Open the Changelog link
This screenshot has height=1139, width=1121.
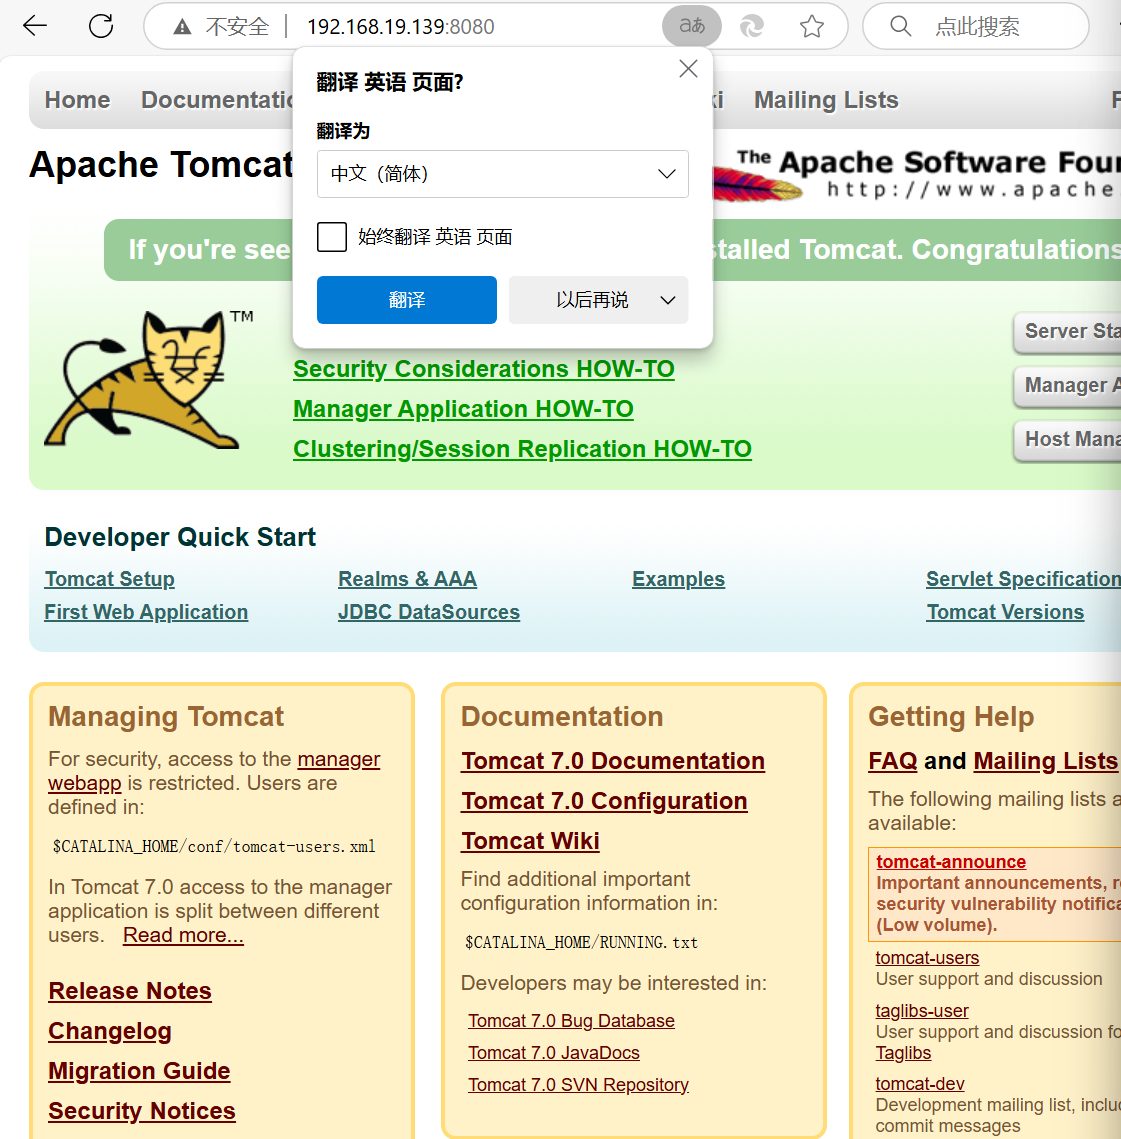[x=110, y=1031]
